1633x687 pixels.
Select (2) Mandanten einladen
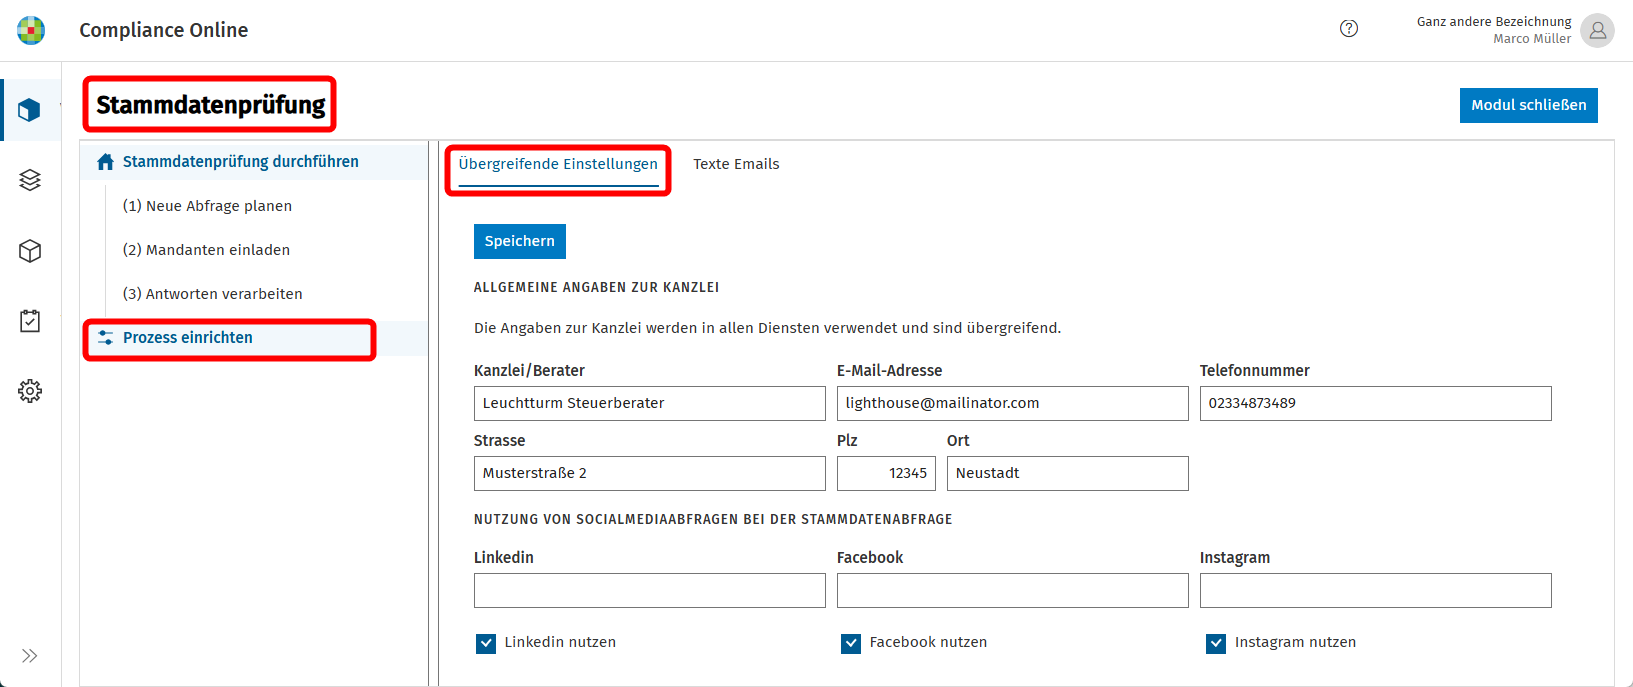(206, 250)
